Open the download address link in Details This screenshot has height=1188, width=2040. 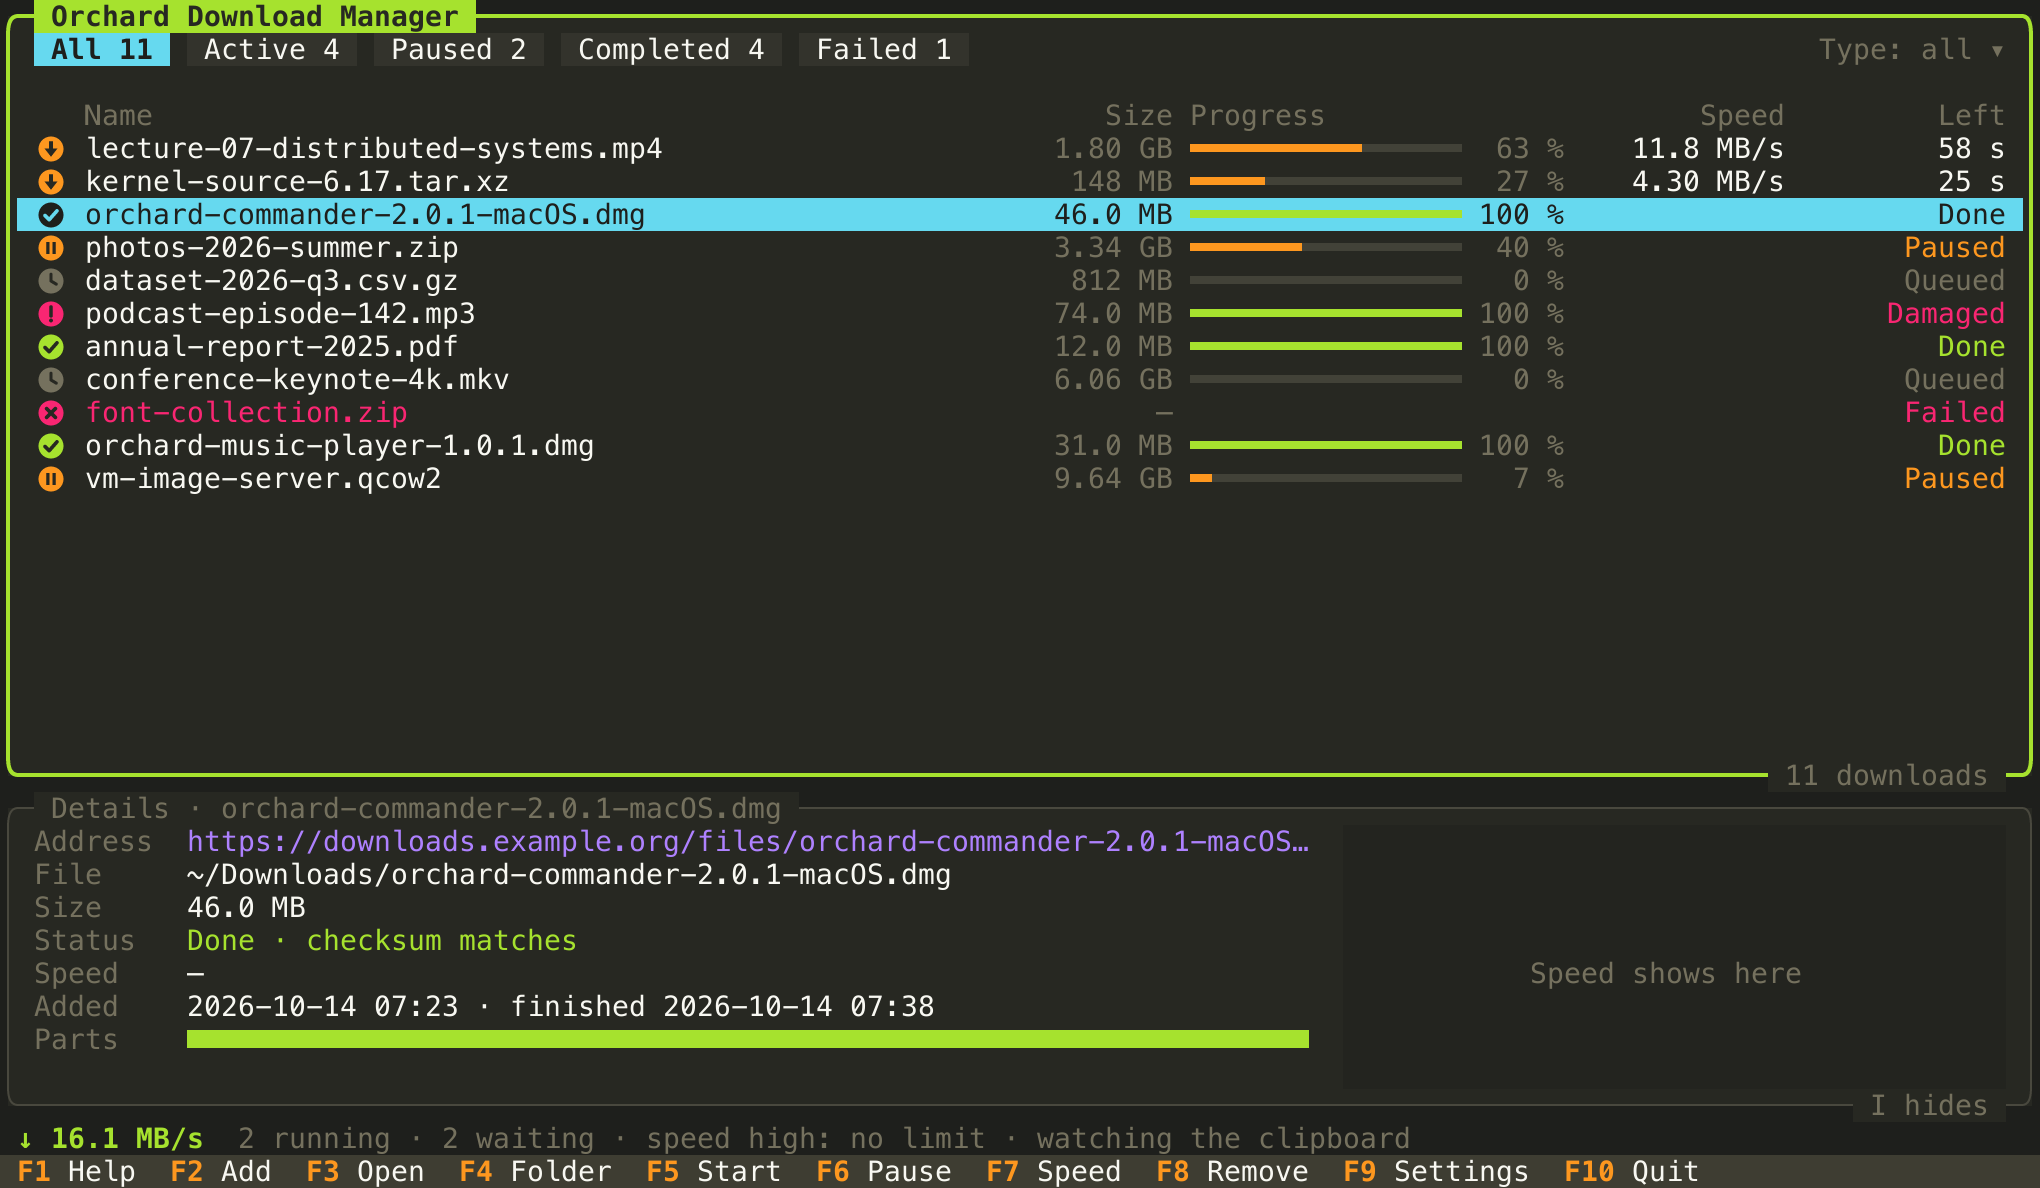click(748, 842)
